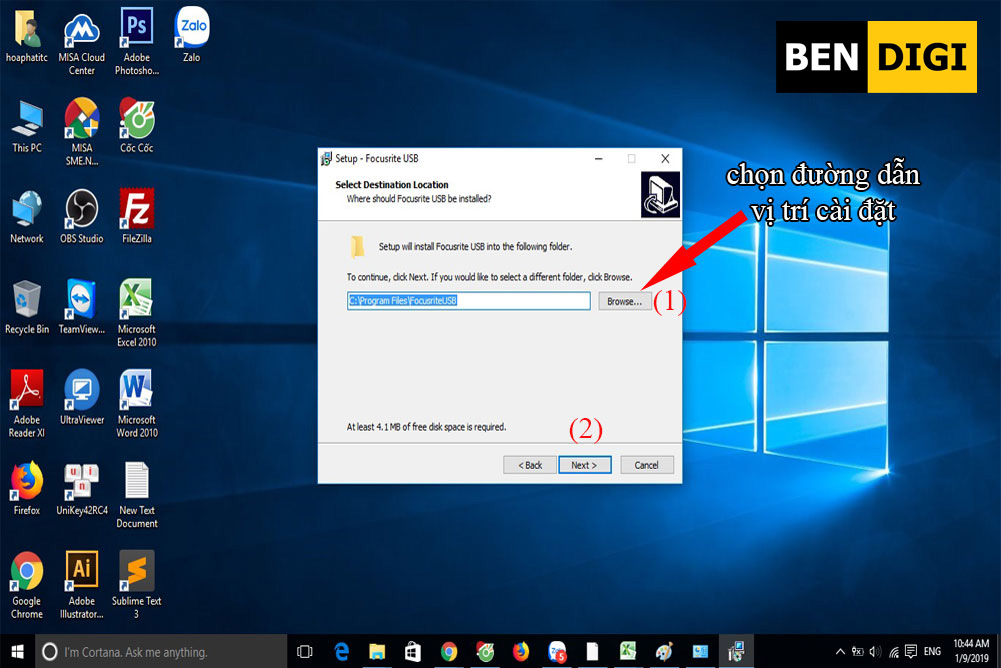
Task: Select the Recycle Bin icon
Action: click(x=27, y=308)
